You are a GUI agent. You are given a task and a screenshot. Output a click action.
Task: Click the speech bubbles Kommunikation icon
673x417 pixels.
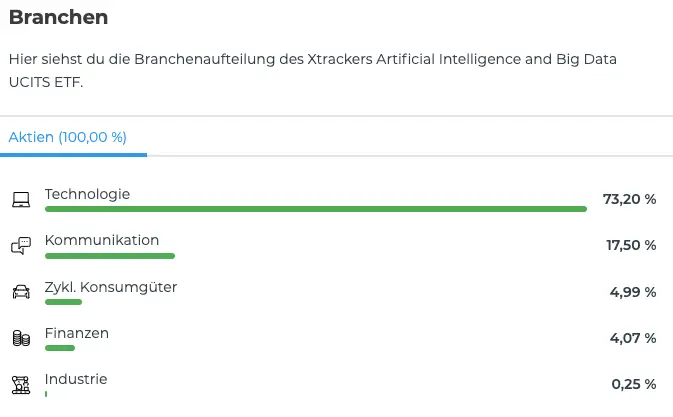click(x=21, y=246)
